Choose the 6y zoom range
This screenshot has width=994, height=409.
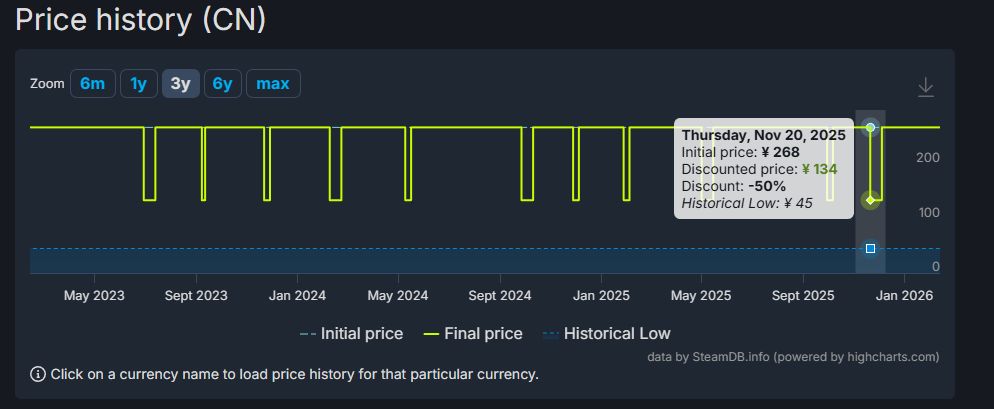coord(222,84)
